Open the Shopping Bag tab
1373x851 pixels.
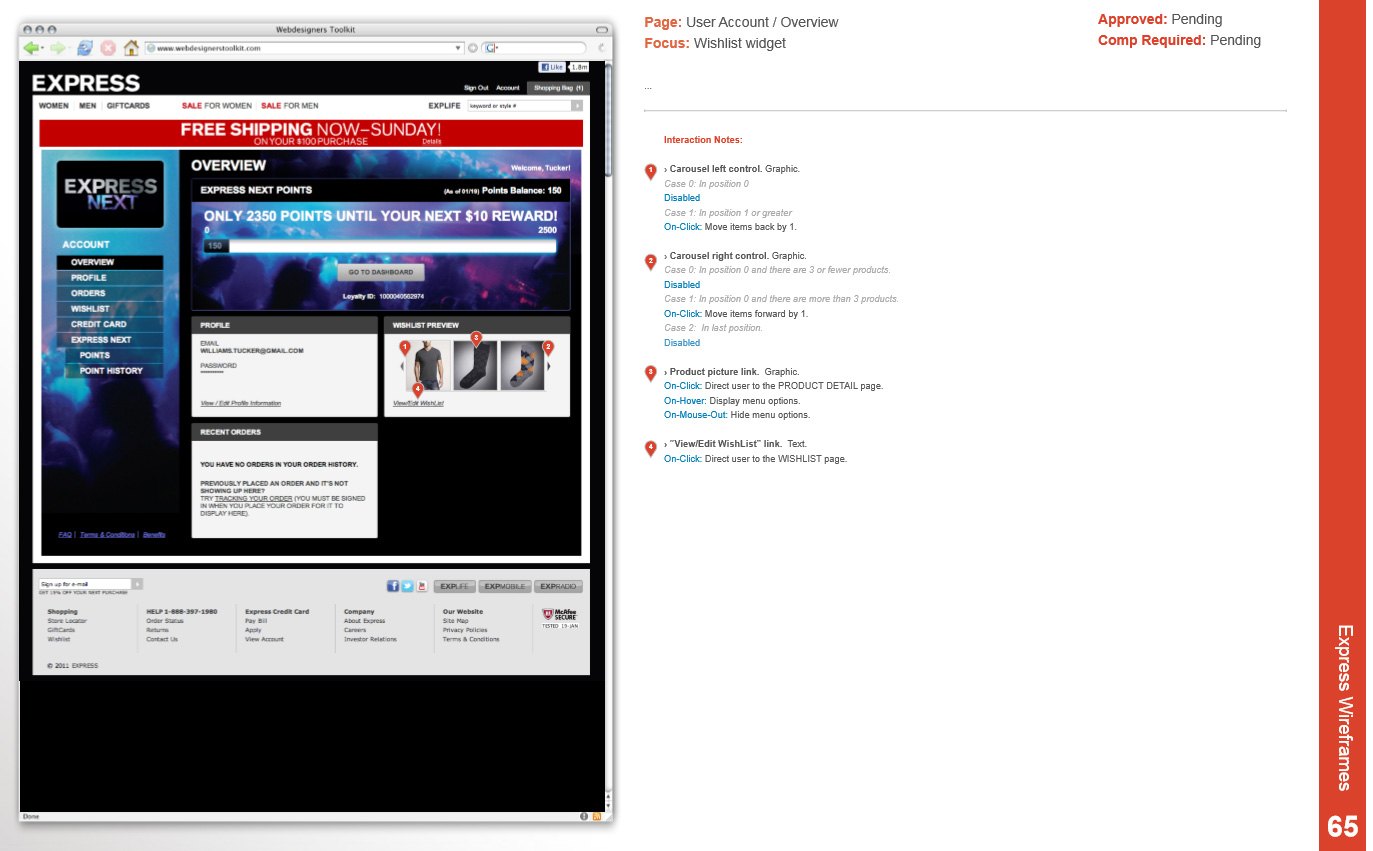(x=558, y=88)
